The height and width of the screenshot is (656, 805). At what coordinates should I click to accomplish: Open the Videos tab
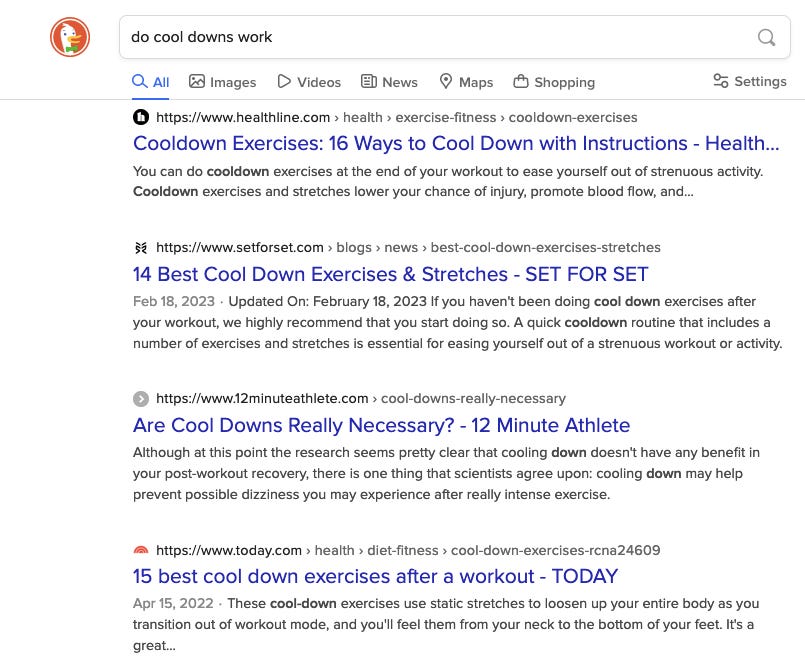click(x=309, y=82)
